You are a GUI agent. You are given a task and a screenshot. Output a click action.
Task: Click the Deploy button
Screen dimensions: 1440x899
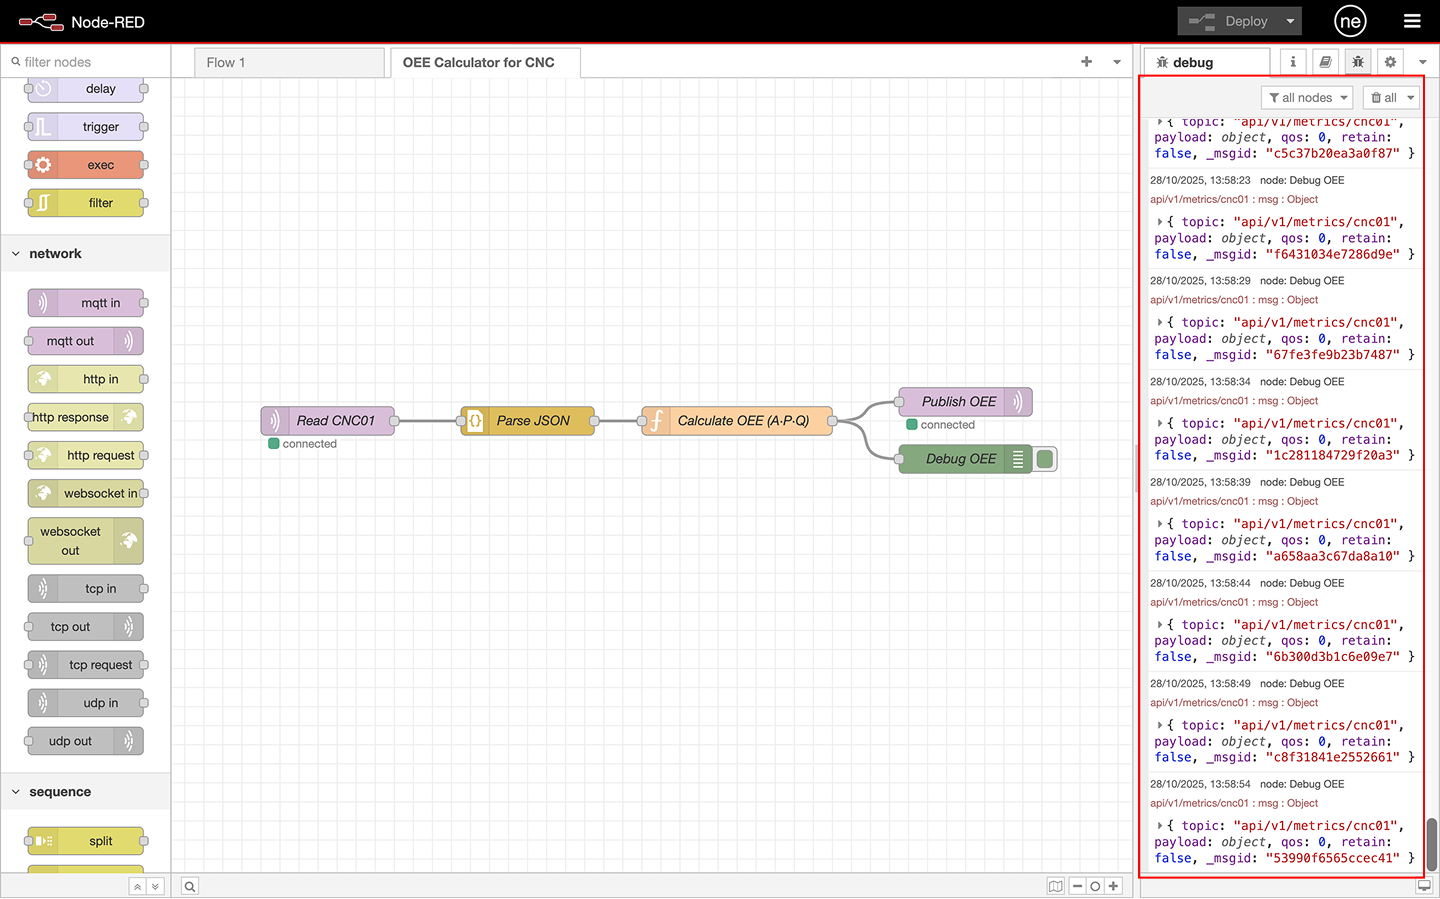click(x=1232, y=21)
